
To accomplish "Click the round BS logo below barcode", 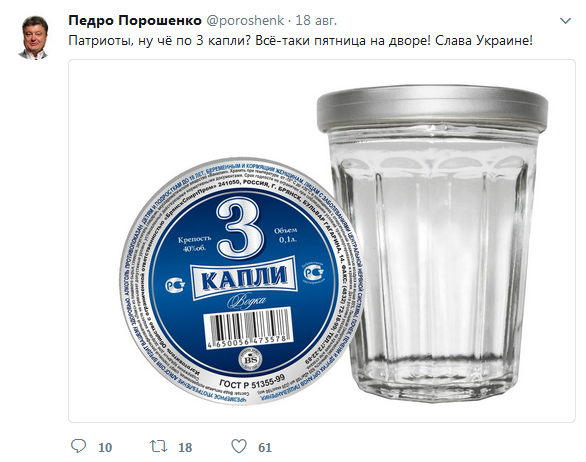I will 250,360.
